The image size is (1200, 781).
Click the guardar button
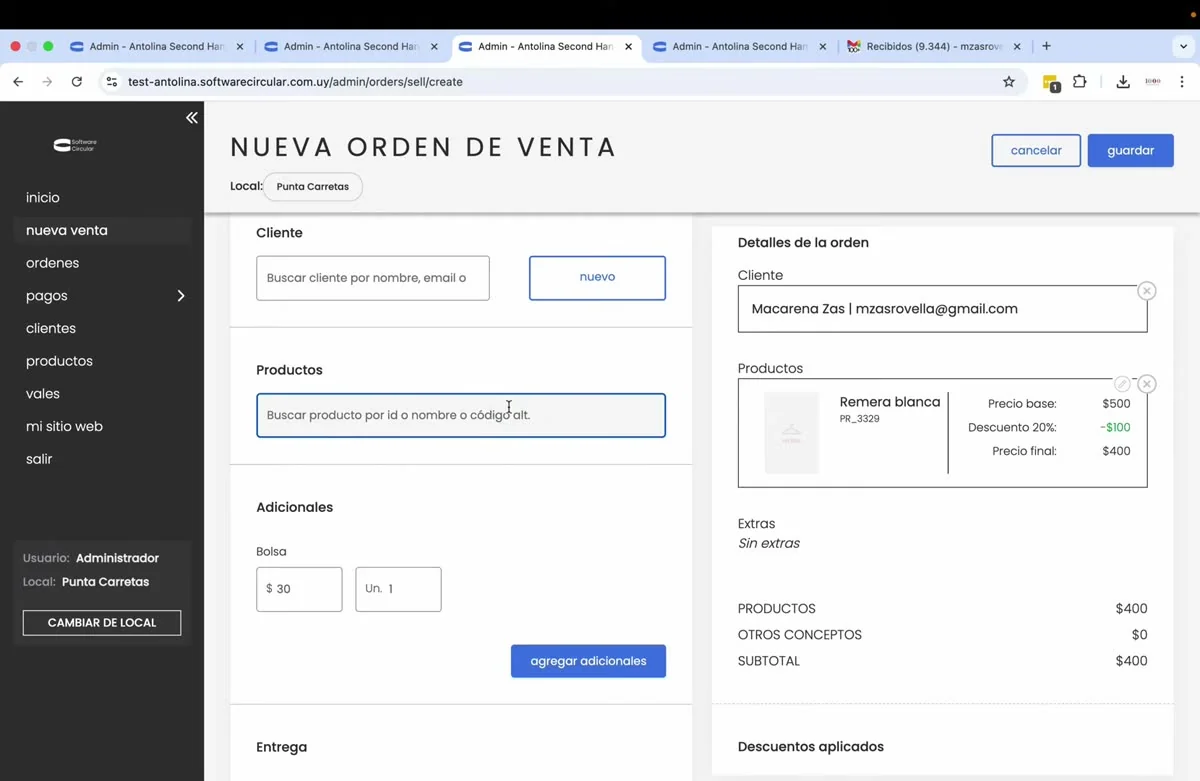(x=1131, y=150)
